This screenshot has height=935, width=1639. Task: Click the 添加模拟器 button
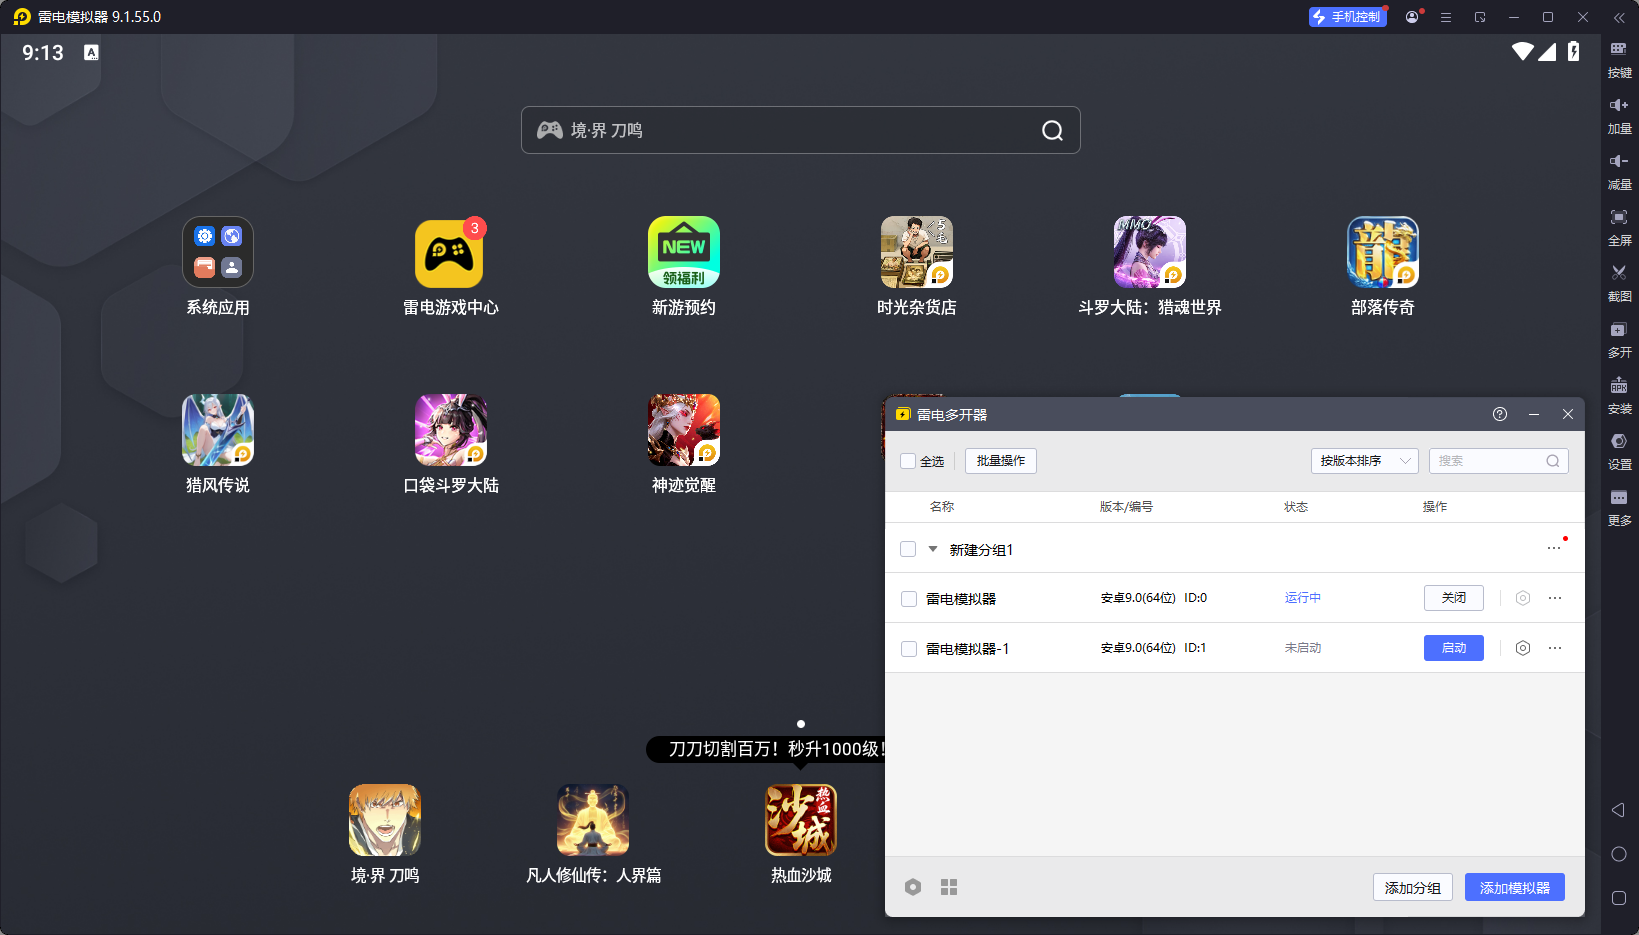coord(1515,887)
